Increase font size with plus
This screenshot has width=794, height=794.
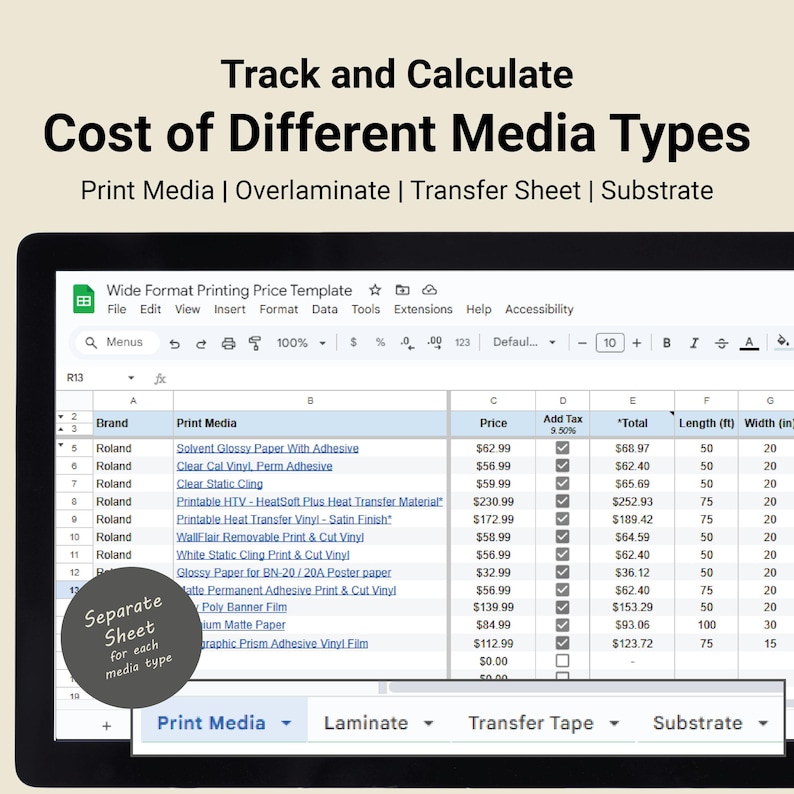coord(637,343)
